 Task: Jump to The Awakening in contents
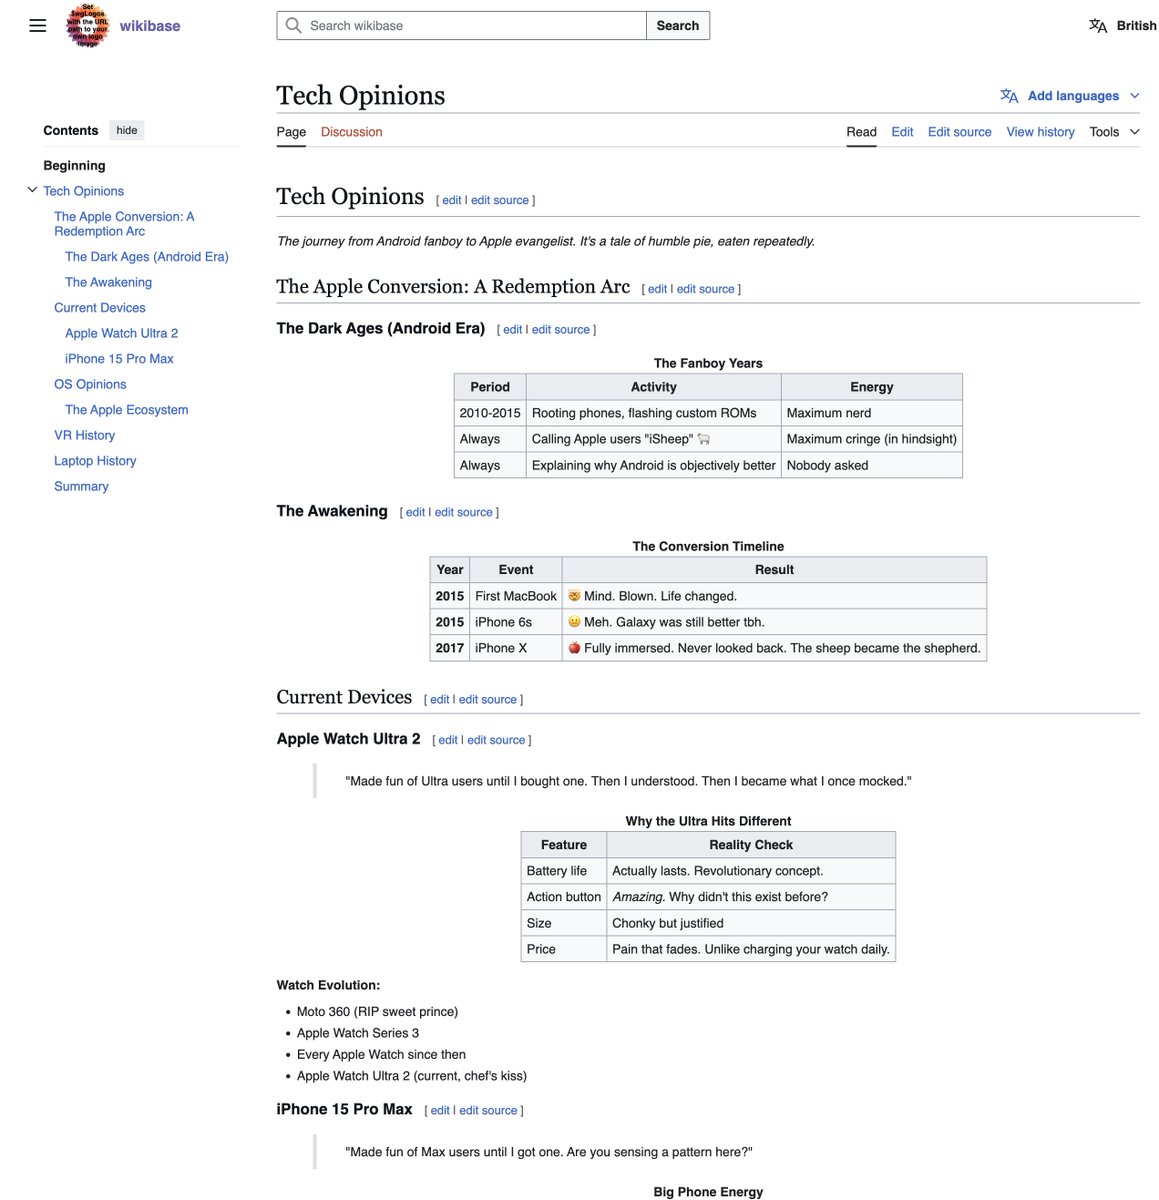click(108, 283)
